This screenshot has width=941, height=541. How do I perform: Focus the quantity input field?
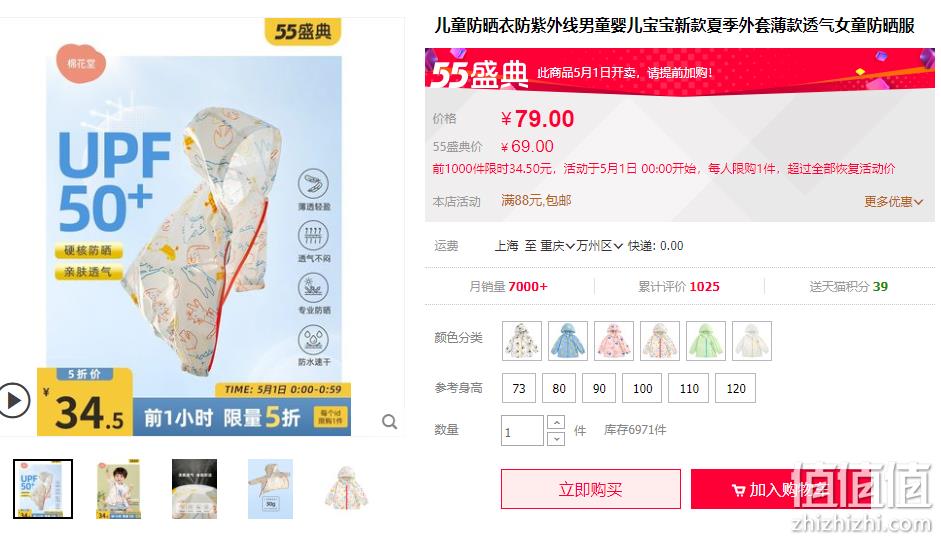[523, 431]
